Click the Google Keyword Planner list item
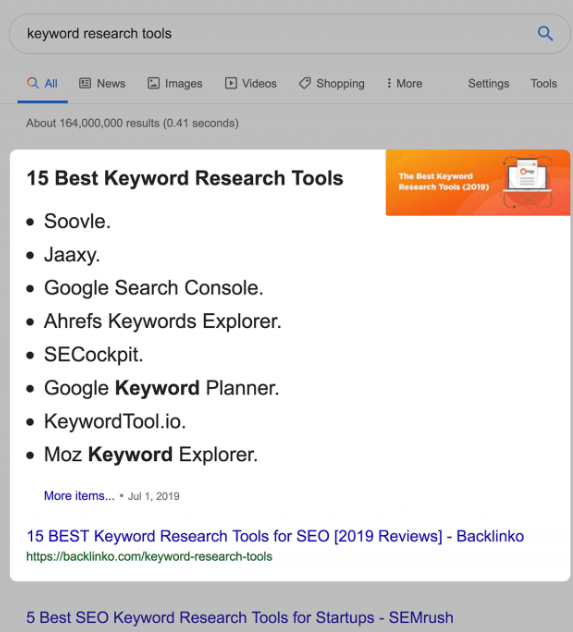Viewport: 573px width, 632px height. (x=162, y=388)
